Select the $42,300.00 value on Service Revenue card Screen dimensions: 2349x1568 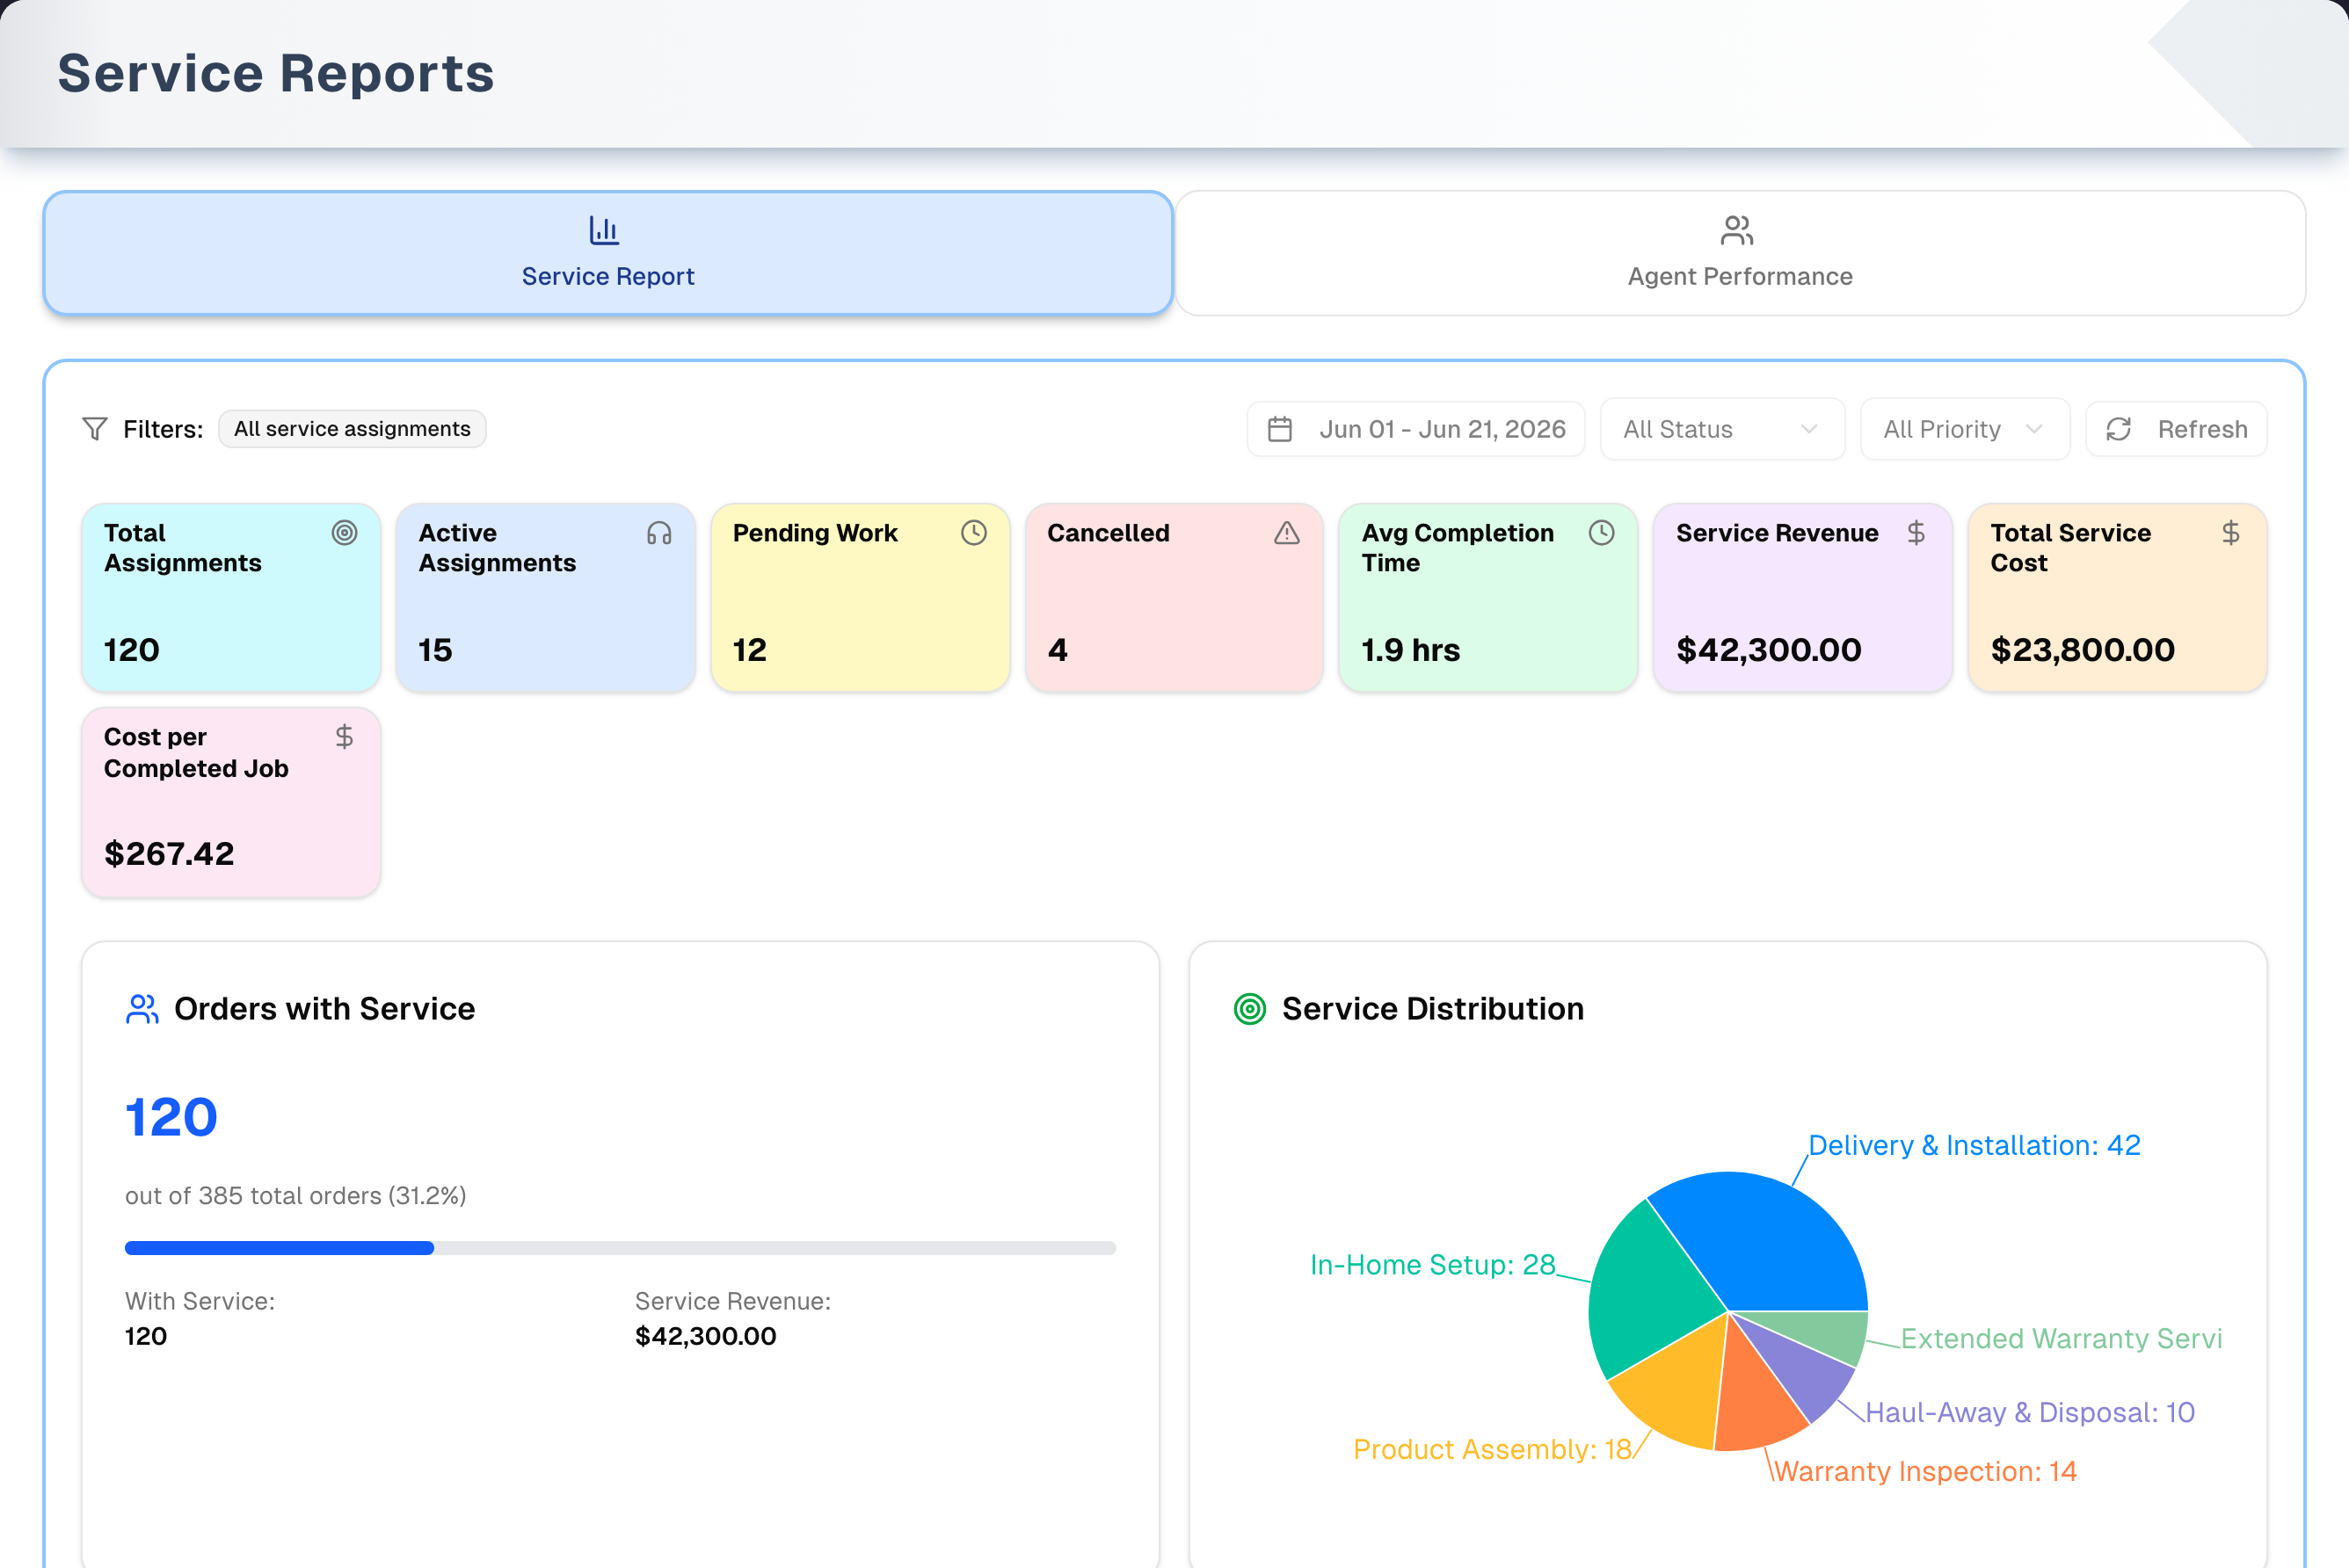1769,650
